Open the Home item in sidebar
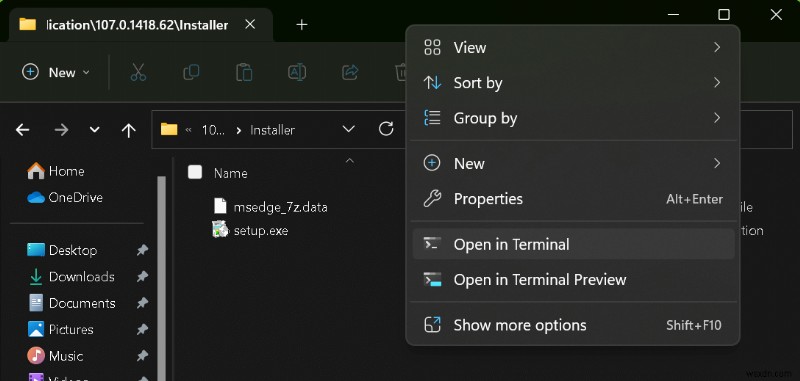This screenshot has height=381, width=800. [x=56, y=171]
